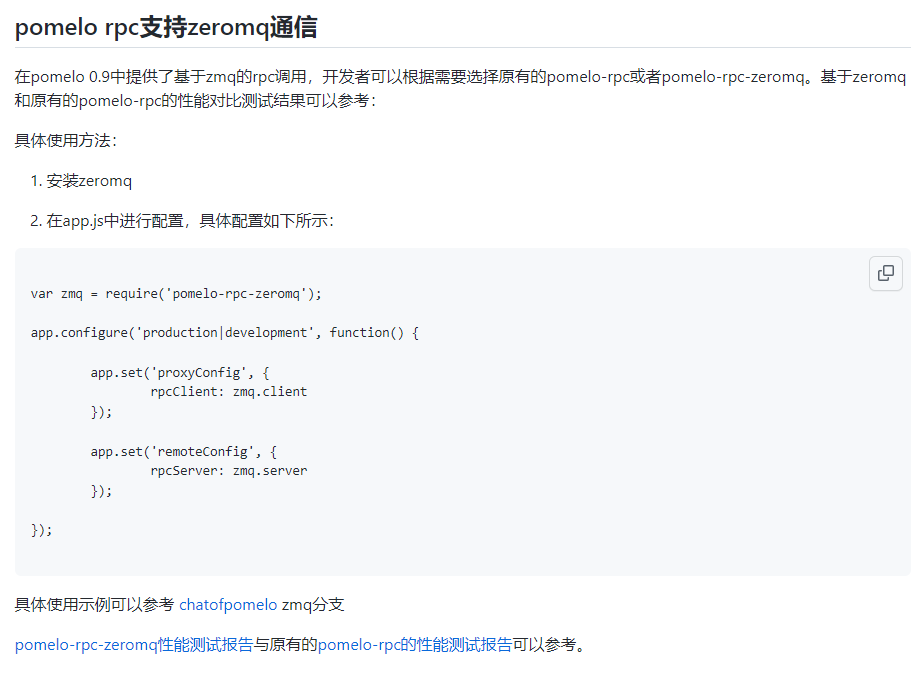Click the app.set 'remoteConfig' code line

click(x=183, y=451)
